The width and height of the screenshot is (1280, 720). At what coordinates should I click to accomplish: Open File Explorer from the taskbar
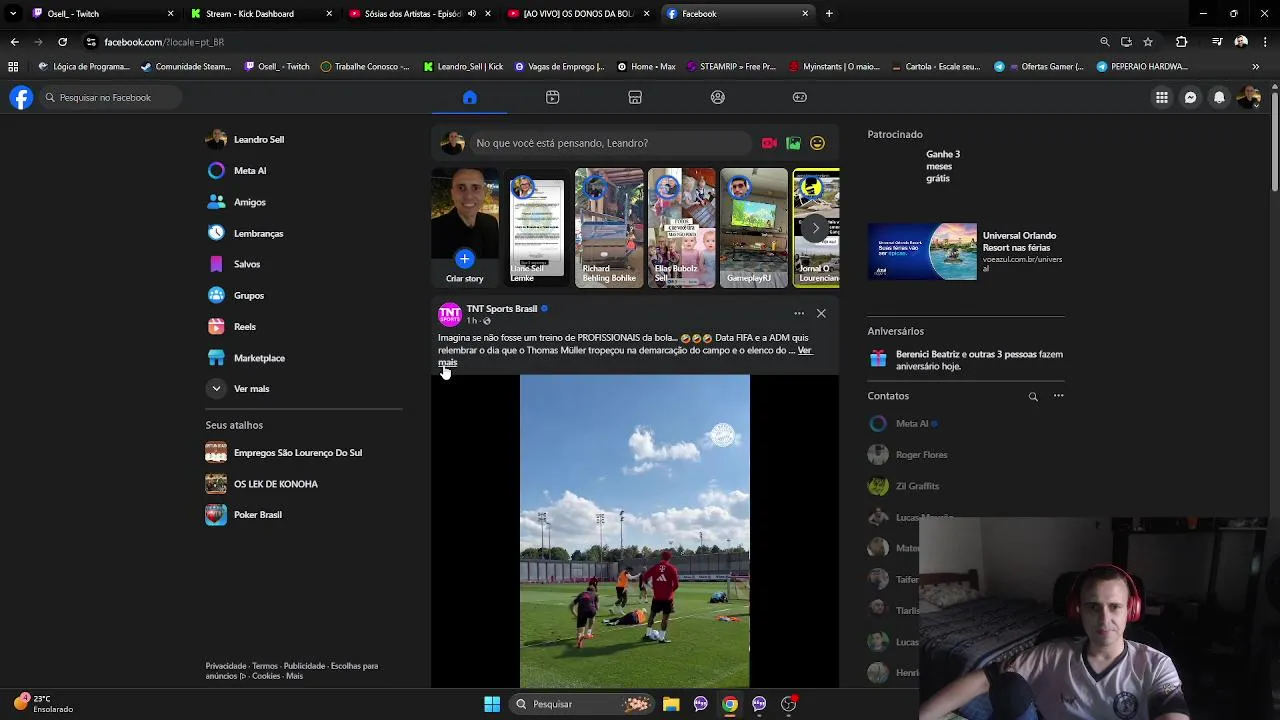(x=671, y=704)
